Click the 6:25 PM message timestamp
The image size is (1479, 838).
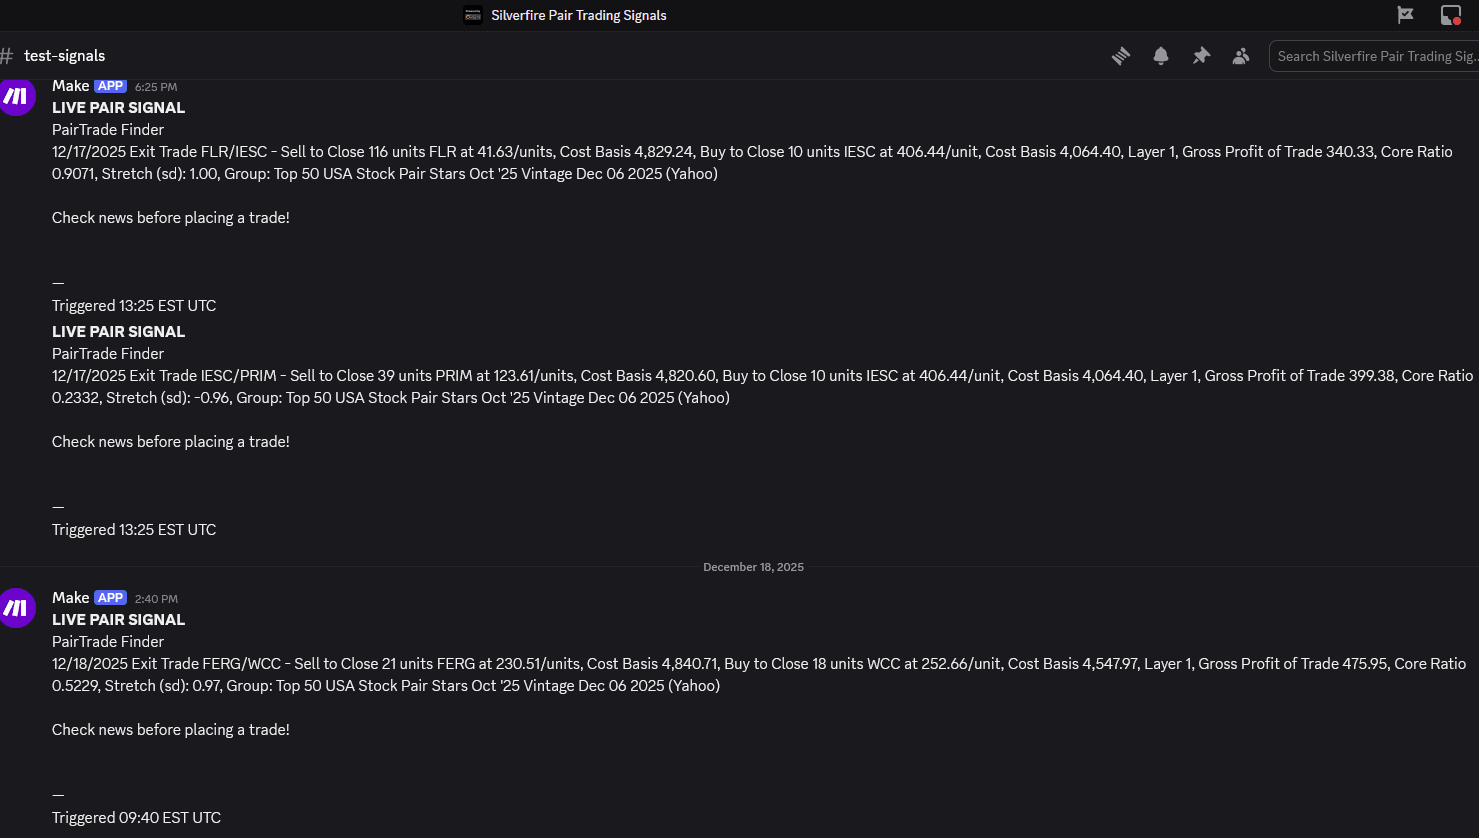coord(156,87)
